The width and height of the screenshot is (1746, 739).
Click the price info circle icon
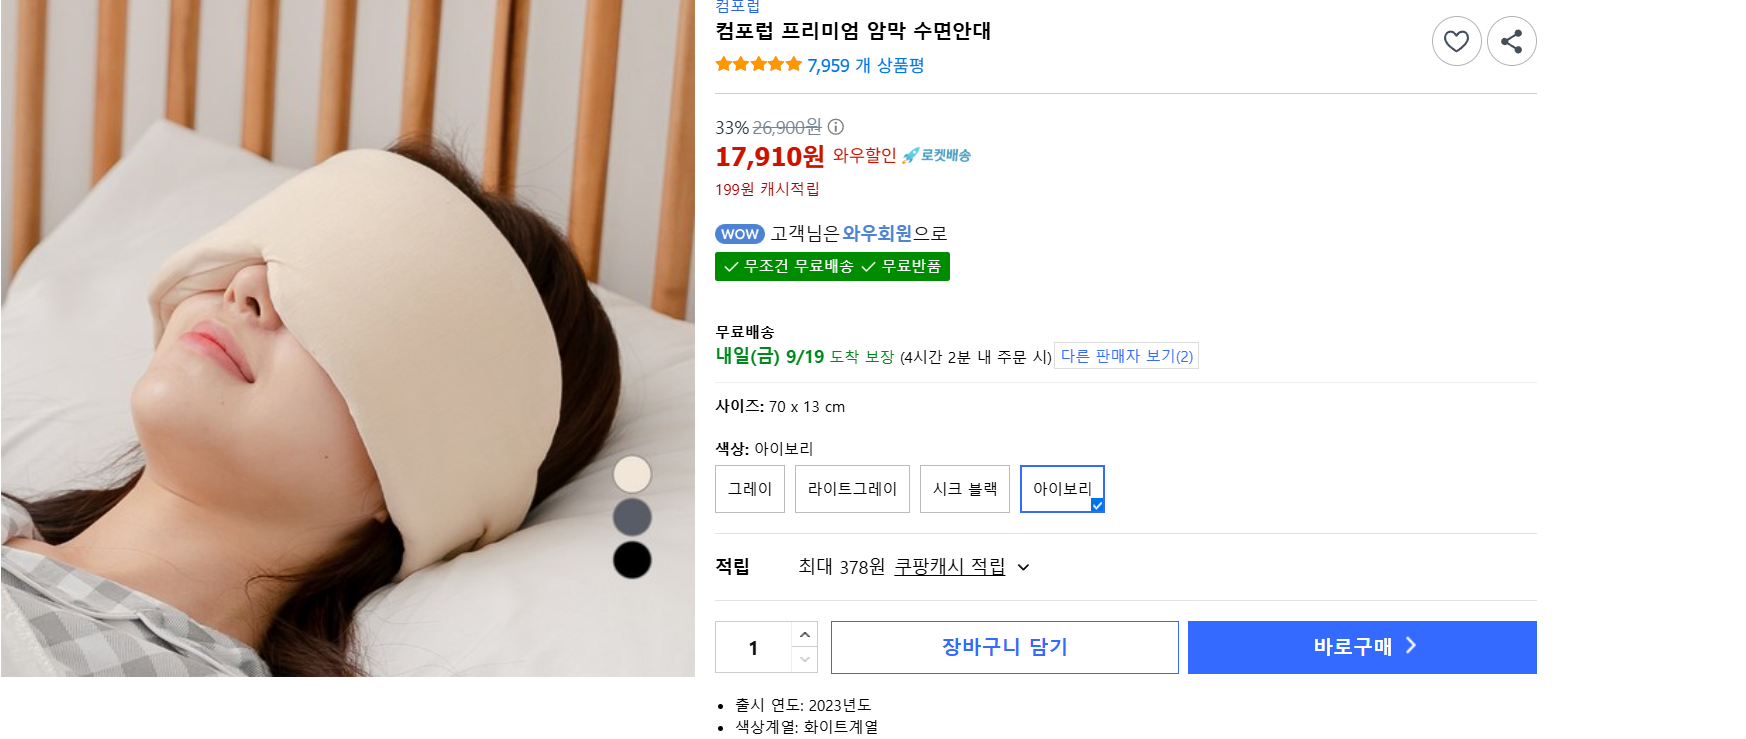point(836,127)
